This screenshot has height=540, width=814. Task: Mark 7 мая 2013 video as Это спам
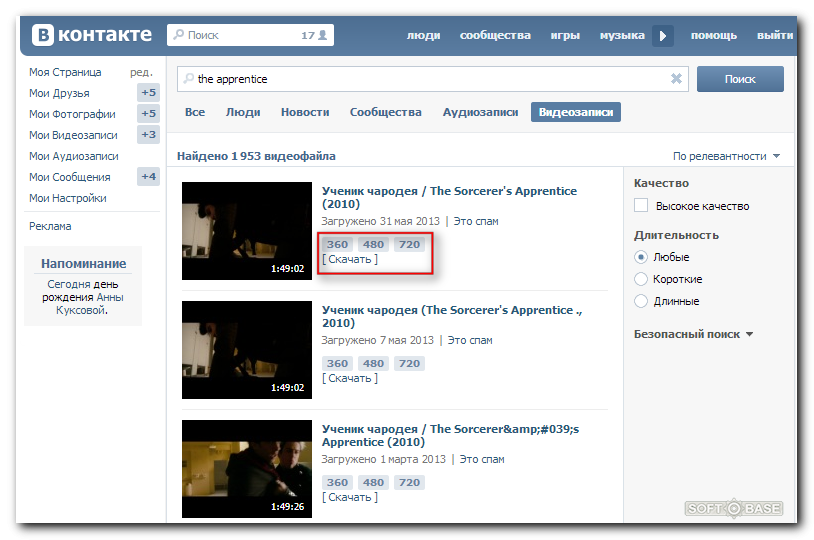pos(470,340)
